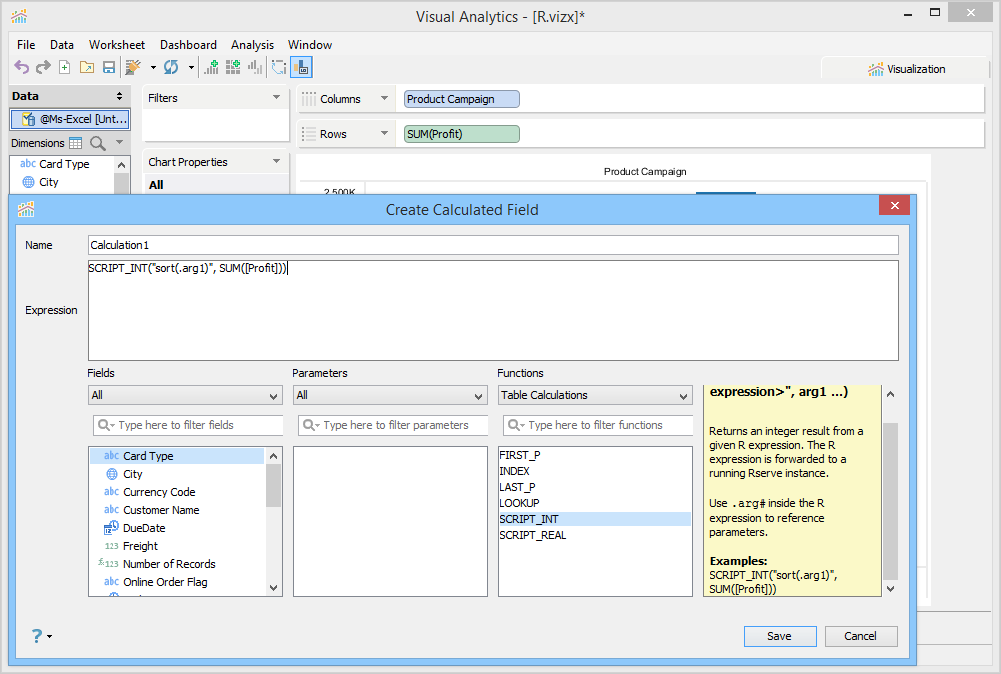
Task: Select LOOKUP in the functions list
Action: click(519, 503)
